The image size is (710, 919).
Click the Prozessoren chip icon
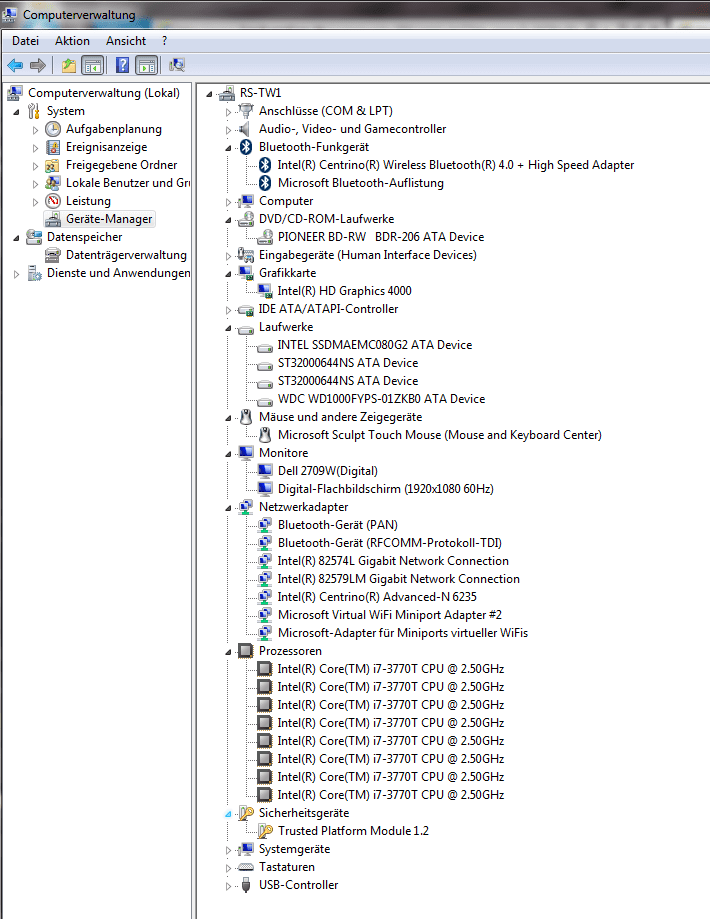coord(246,651)
